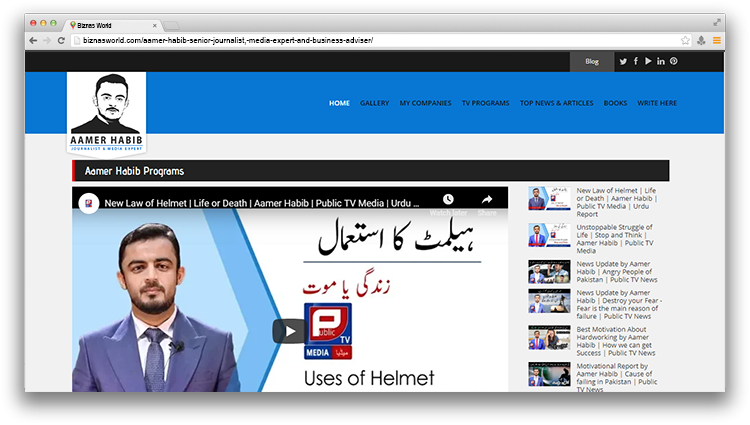Open link Unstoppable Struggle of Life
This screenshot has width=750, height=425.
click(615, 239)
